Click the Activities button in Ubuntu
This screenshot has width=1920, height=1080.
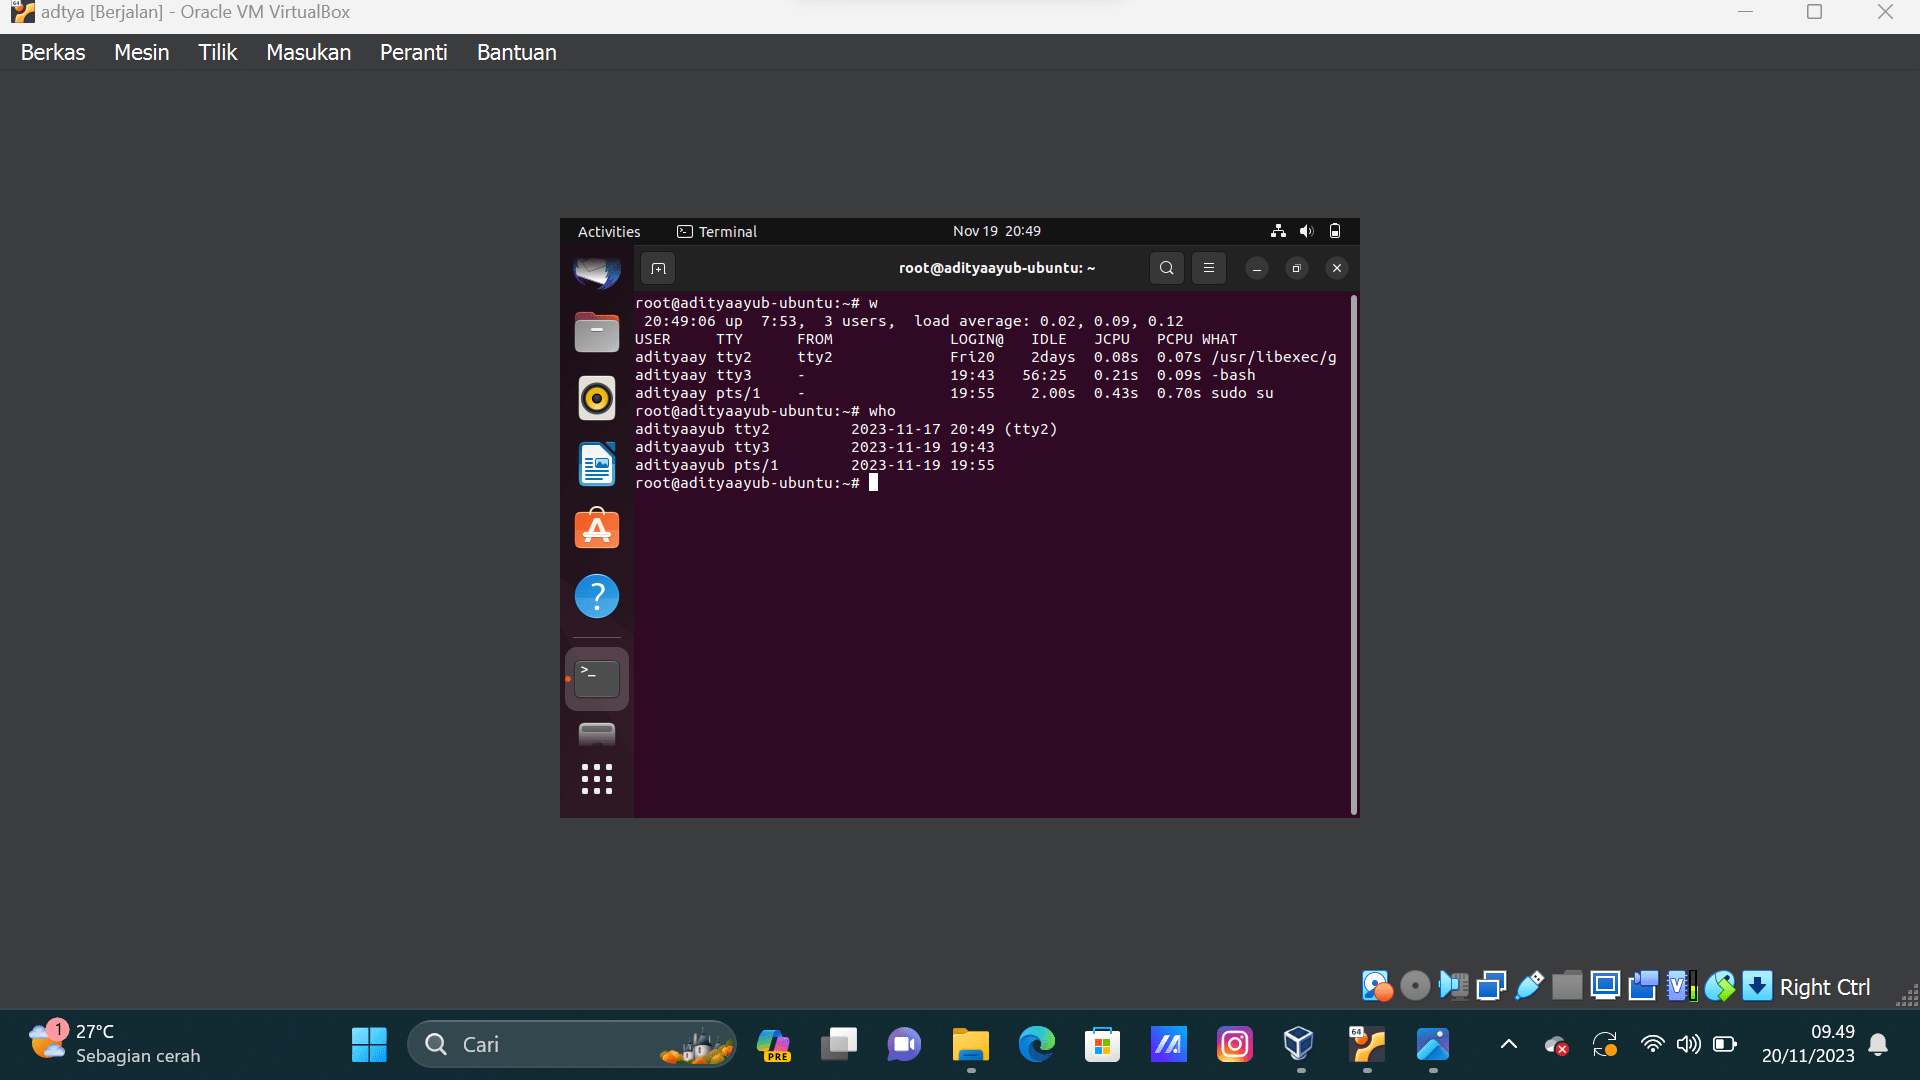(x=609, y=231)
